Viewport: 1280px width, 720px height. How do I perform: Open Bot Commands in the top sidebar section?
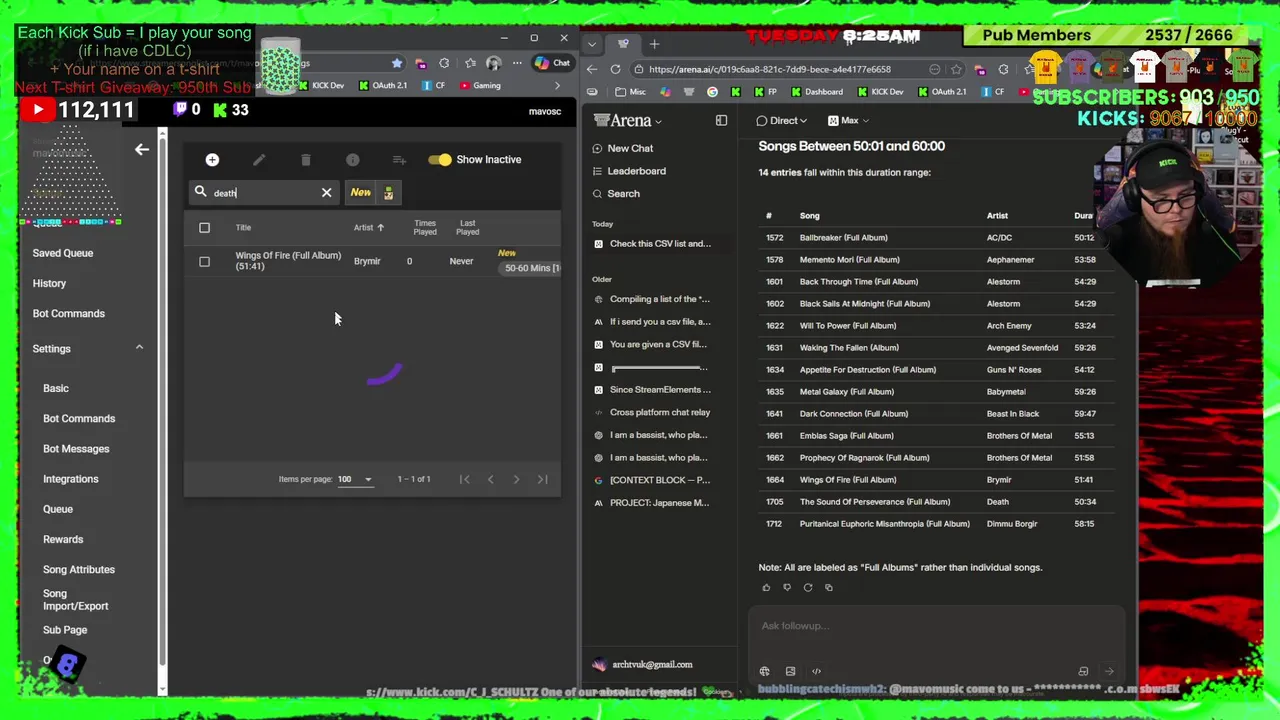(x=68, y=314)
